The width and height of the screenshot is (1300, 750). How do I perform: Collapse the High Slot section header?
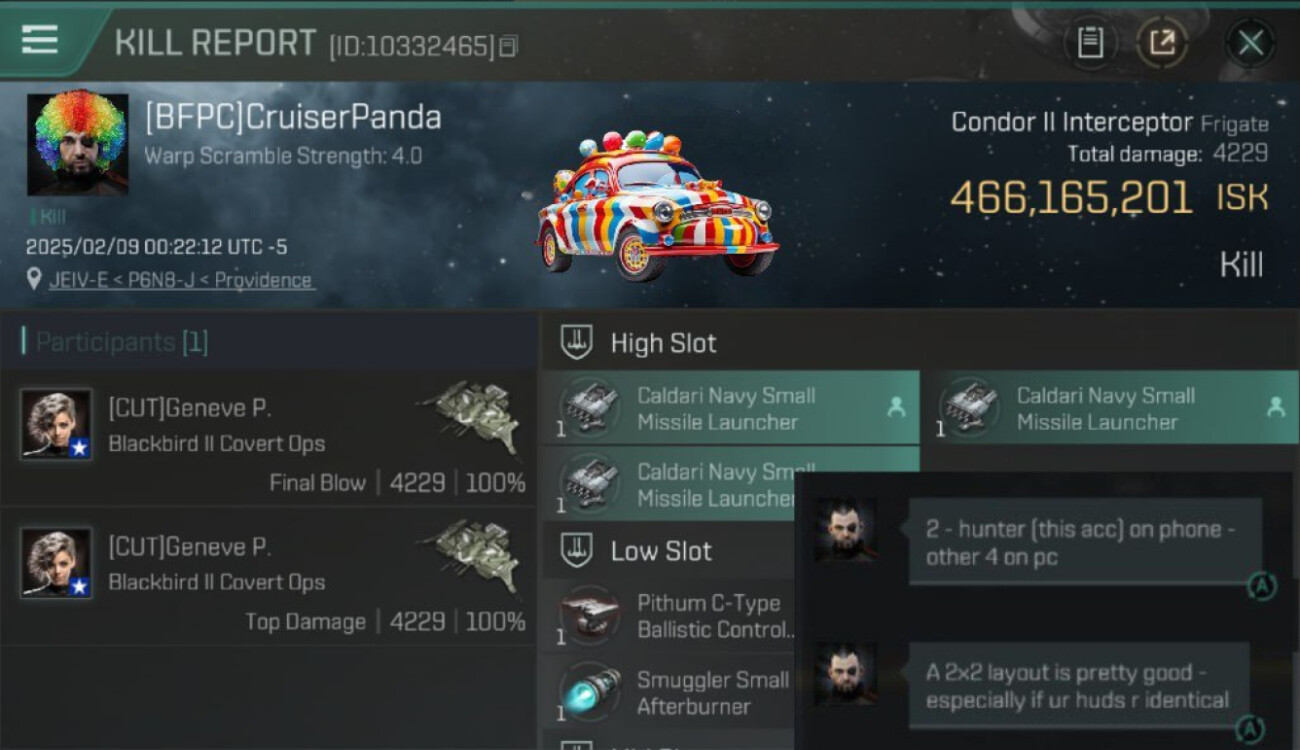[x=920, y=343]
